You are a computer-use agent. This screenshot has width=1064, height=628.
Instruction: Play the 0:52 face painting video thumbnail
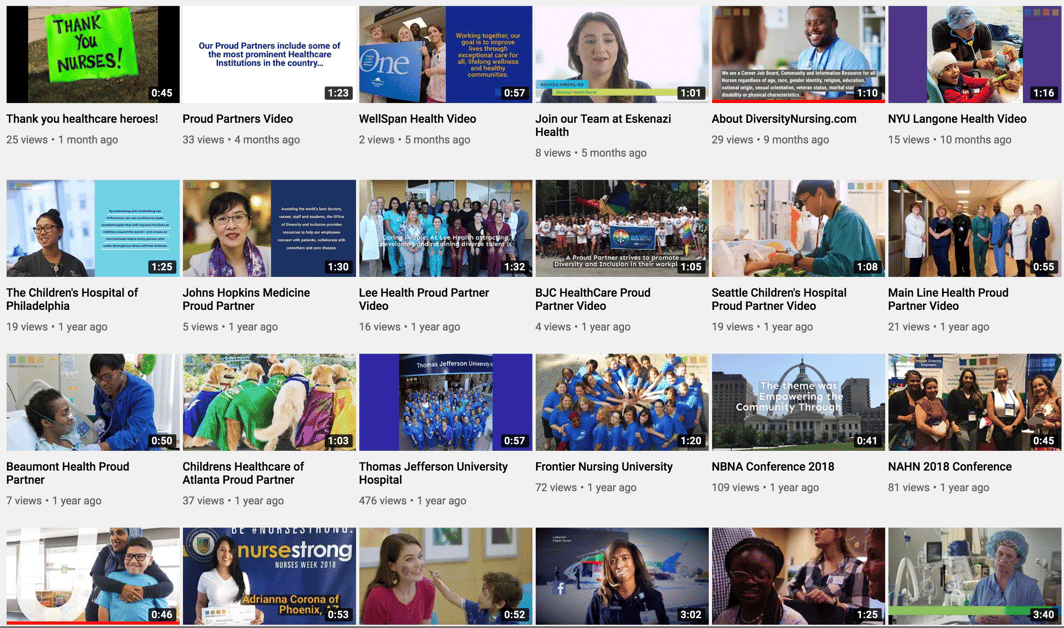click(446, 576)
